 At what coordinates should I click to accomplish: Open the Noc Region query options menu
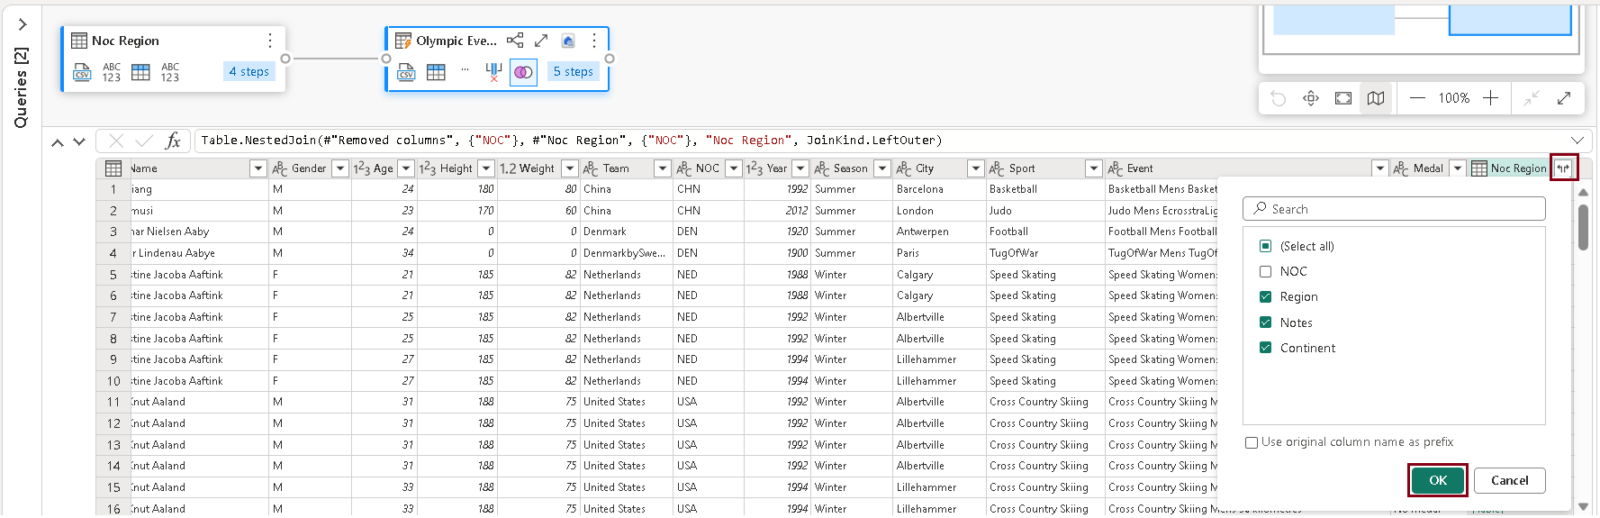tap(270, 40)
